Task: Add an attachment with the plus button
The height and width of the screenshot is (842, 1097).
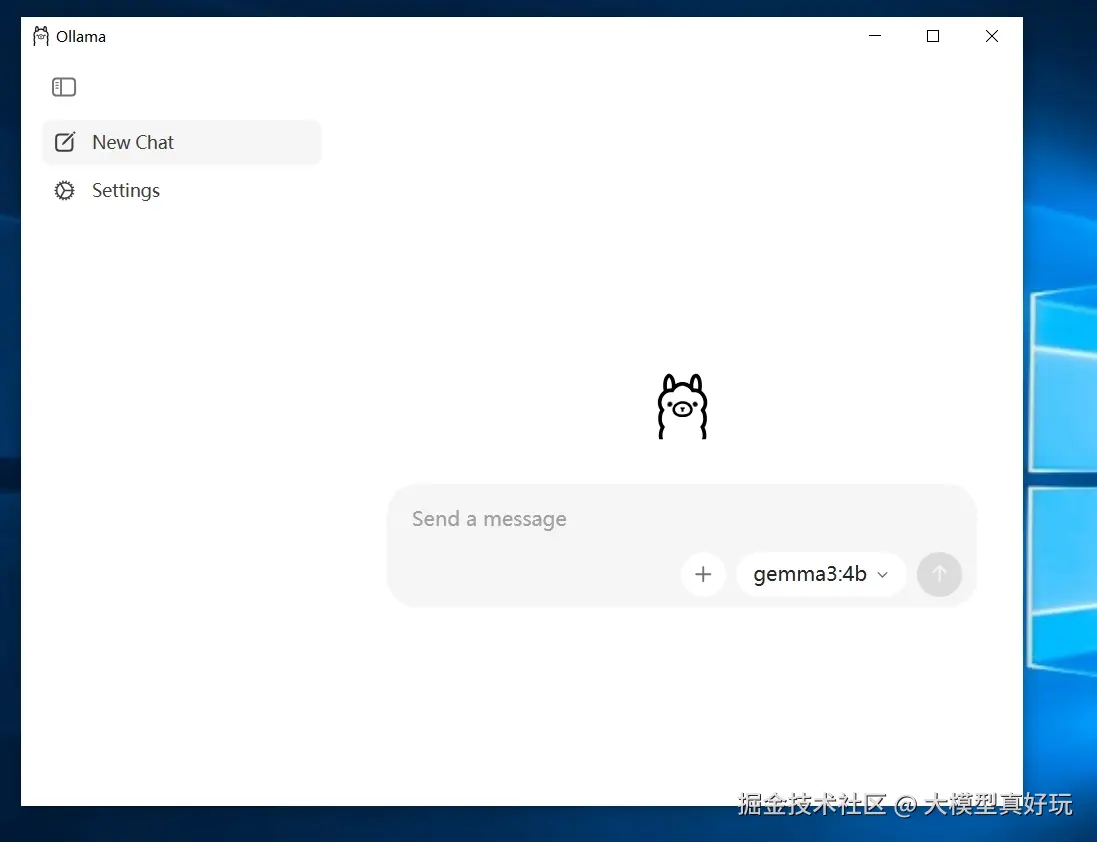Action: [x=703, y=574]
